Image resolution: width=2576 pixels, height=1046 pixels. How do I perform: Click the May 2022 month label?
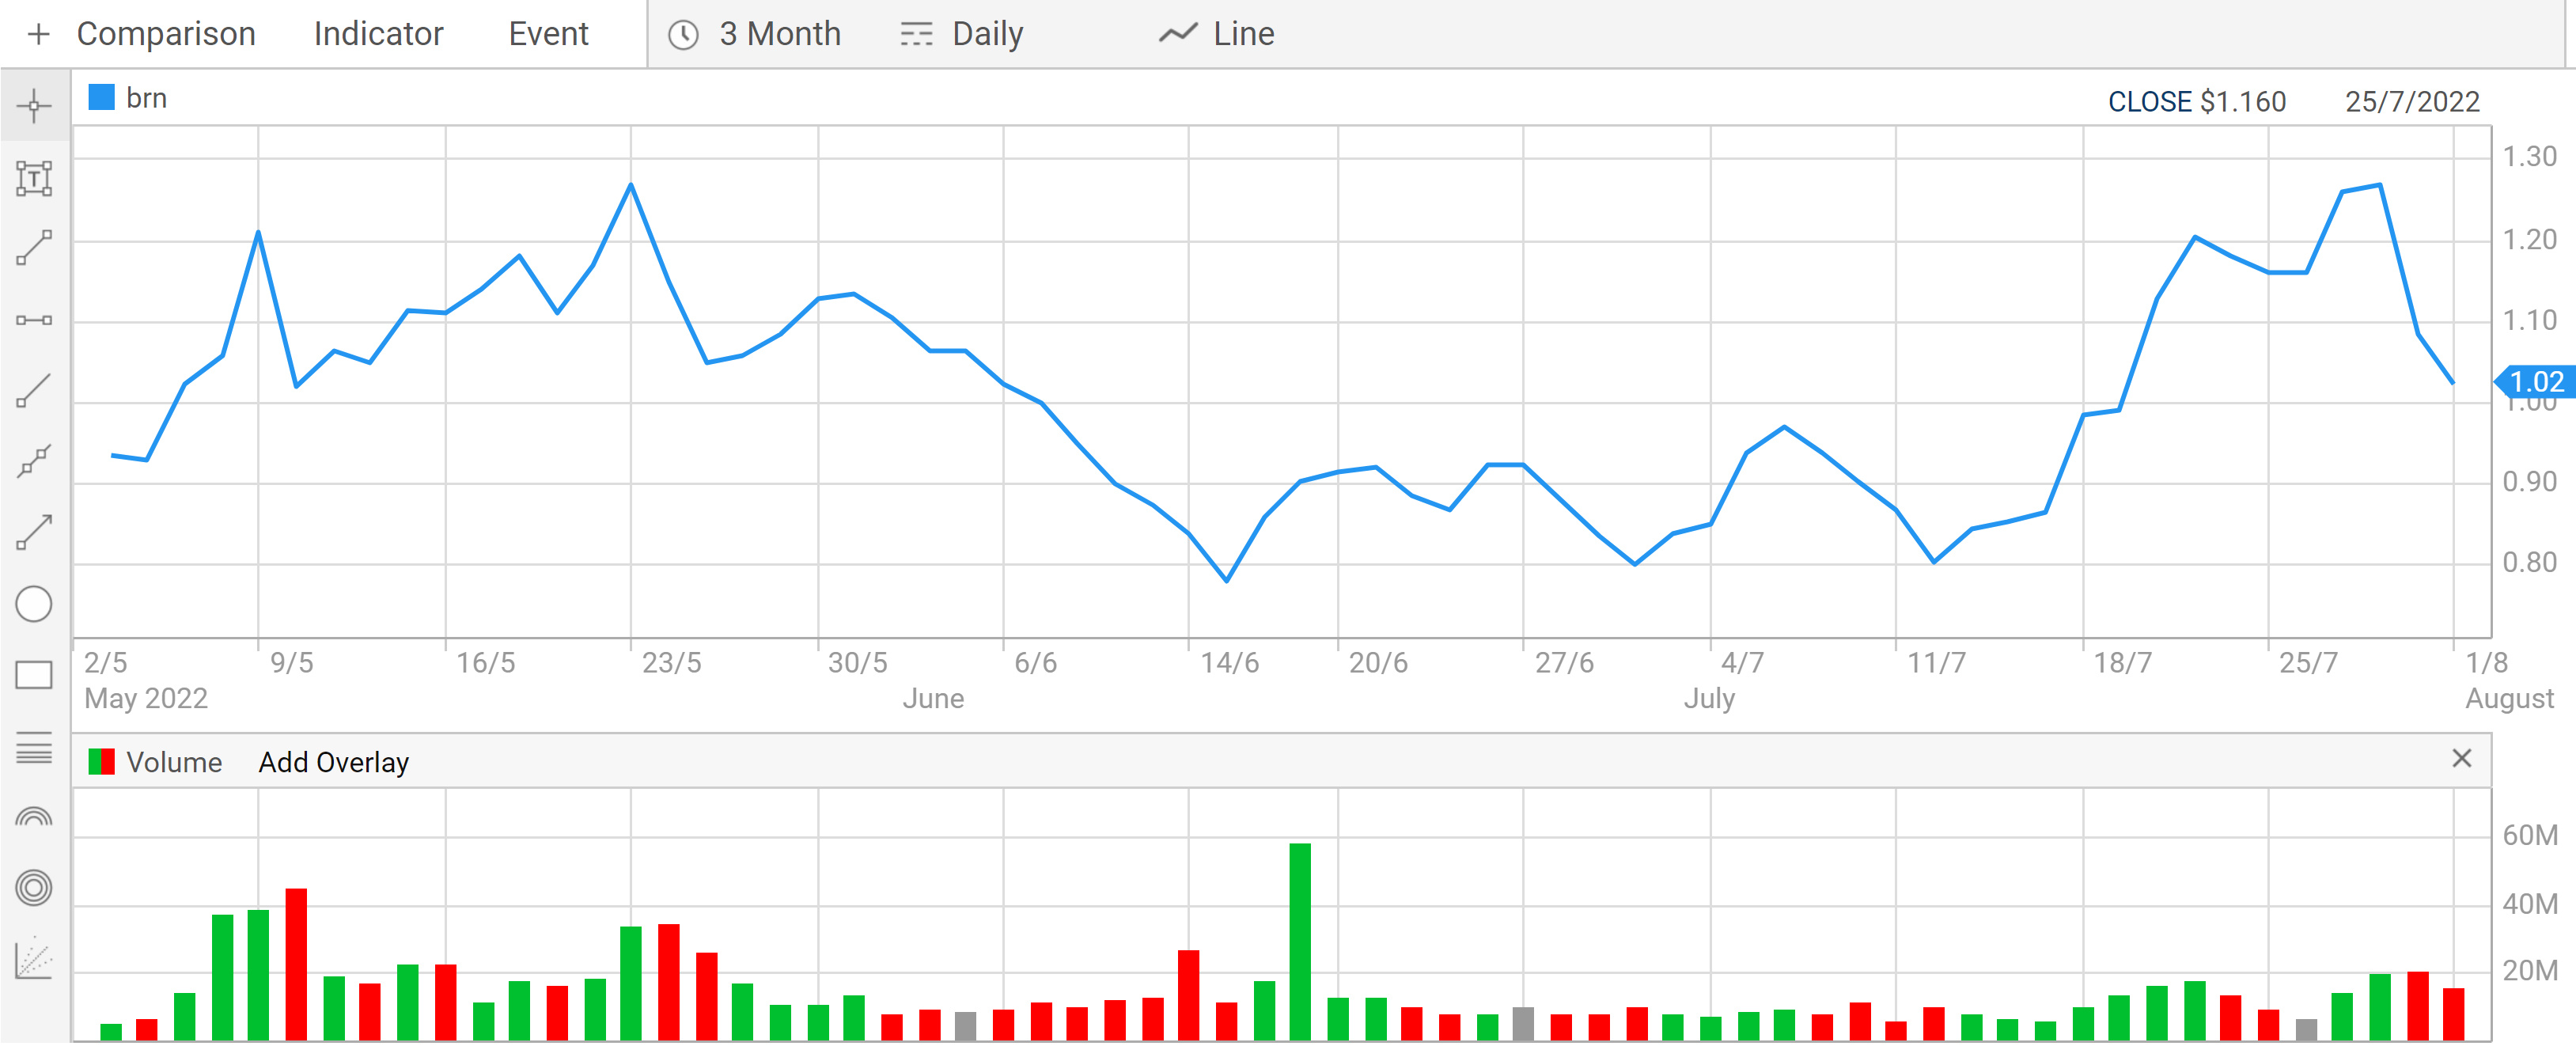[146, 698]
